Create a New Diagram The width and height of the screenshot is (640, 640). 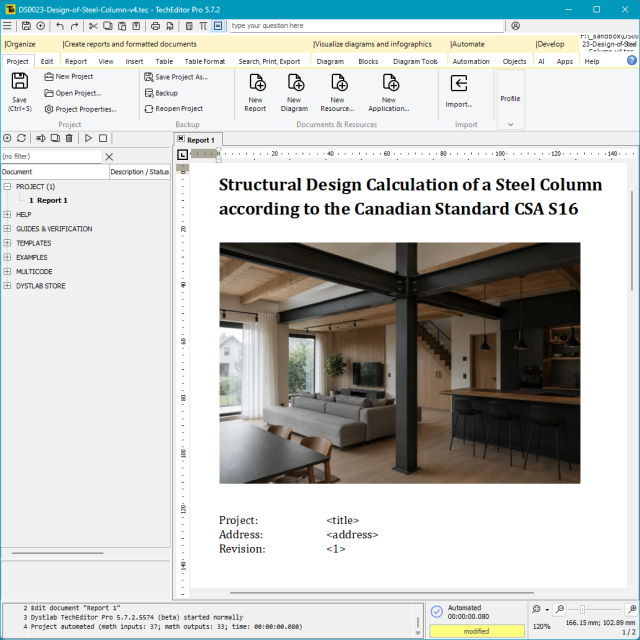(x=294, y=93)
